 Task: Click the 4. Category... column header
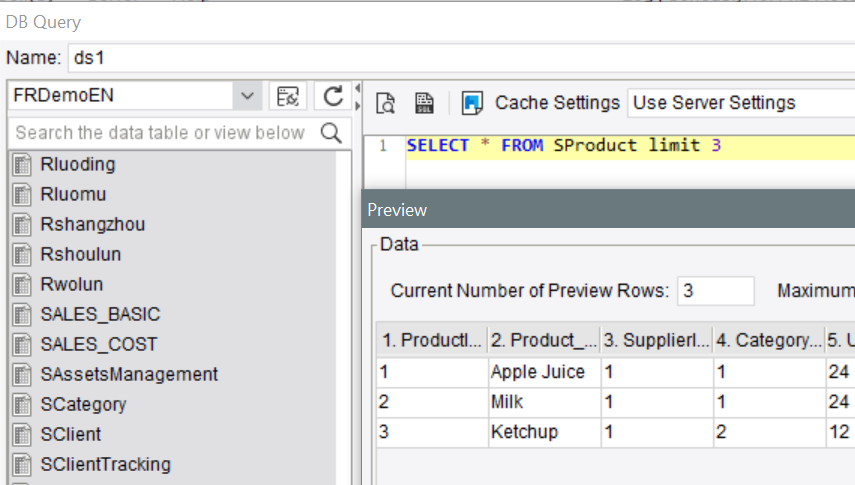tap(769, 340)
